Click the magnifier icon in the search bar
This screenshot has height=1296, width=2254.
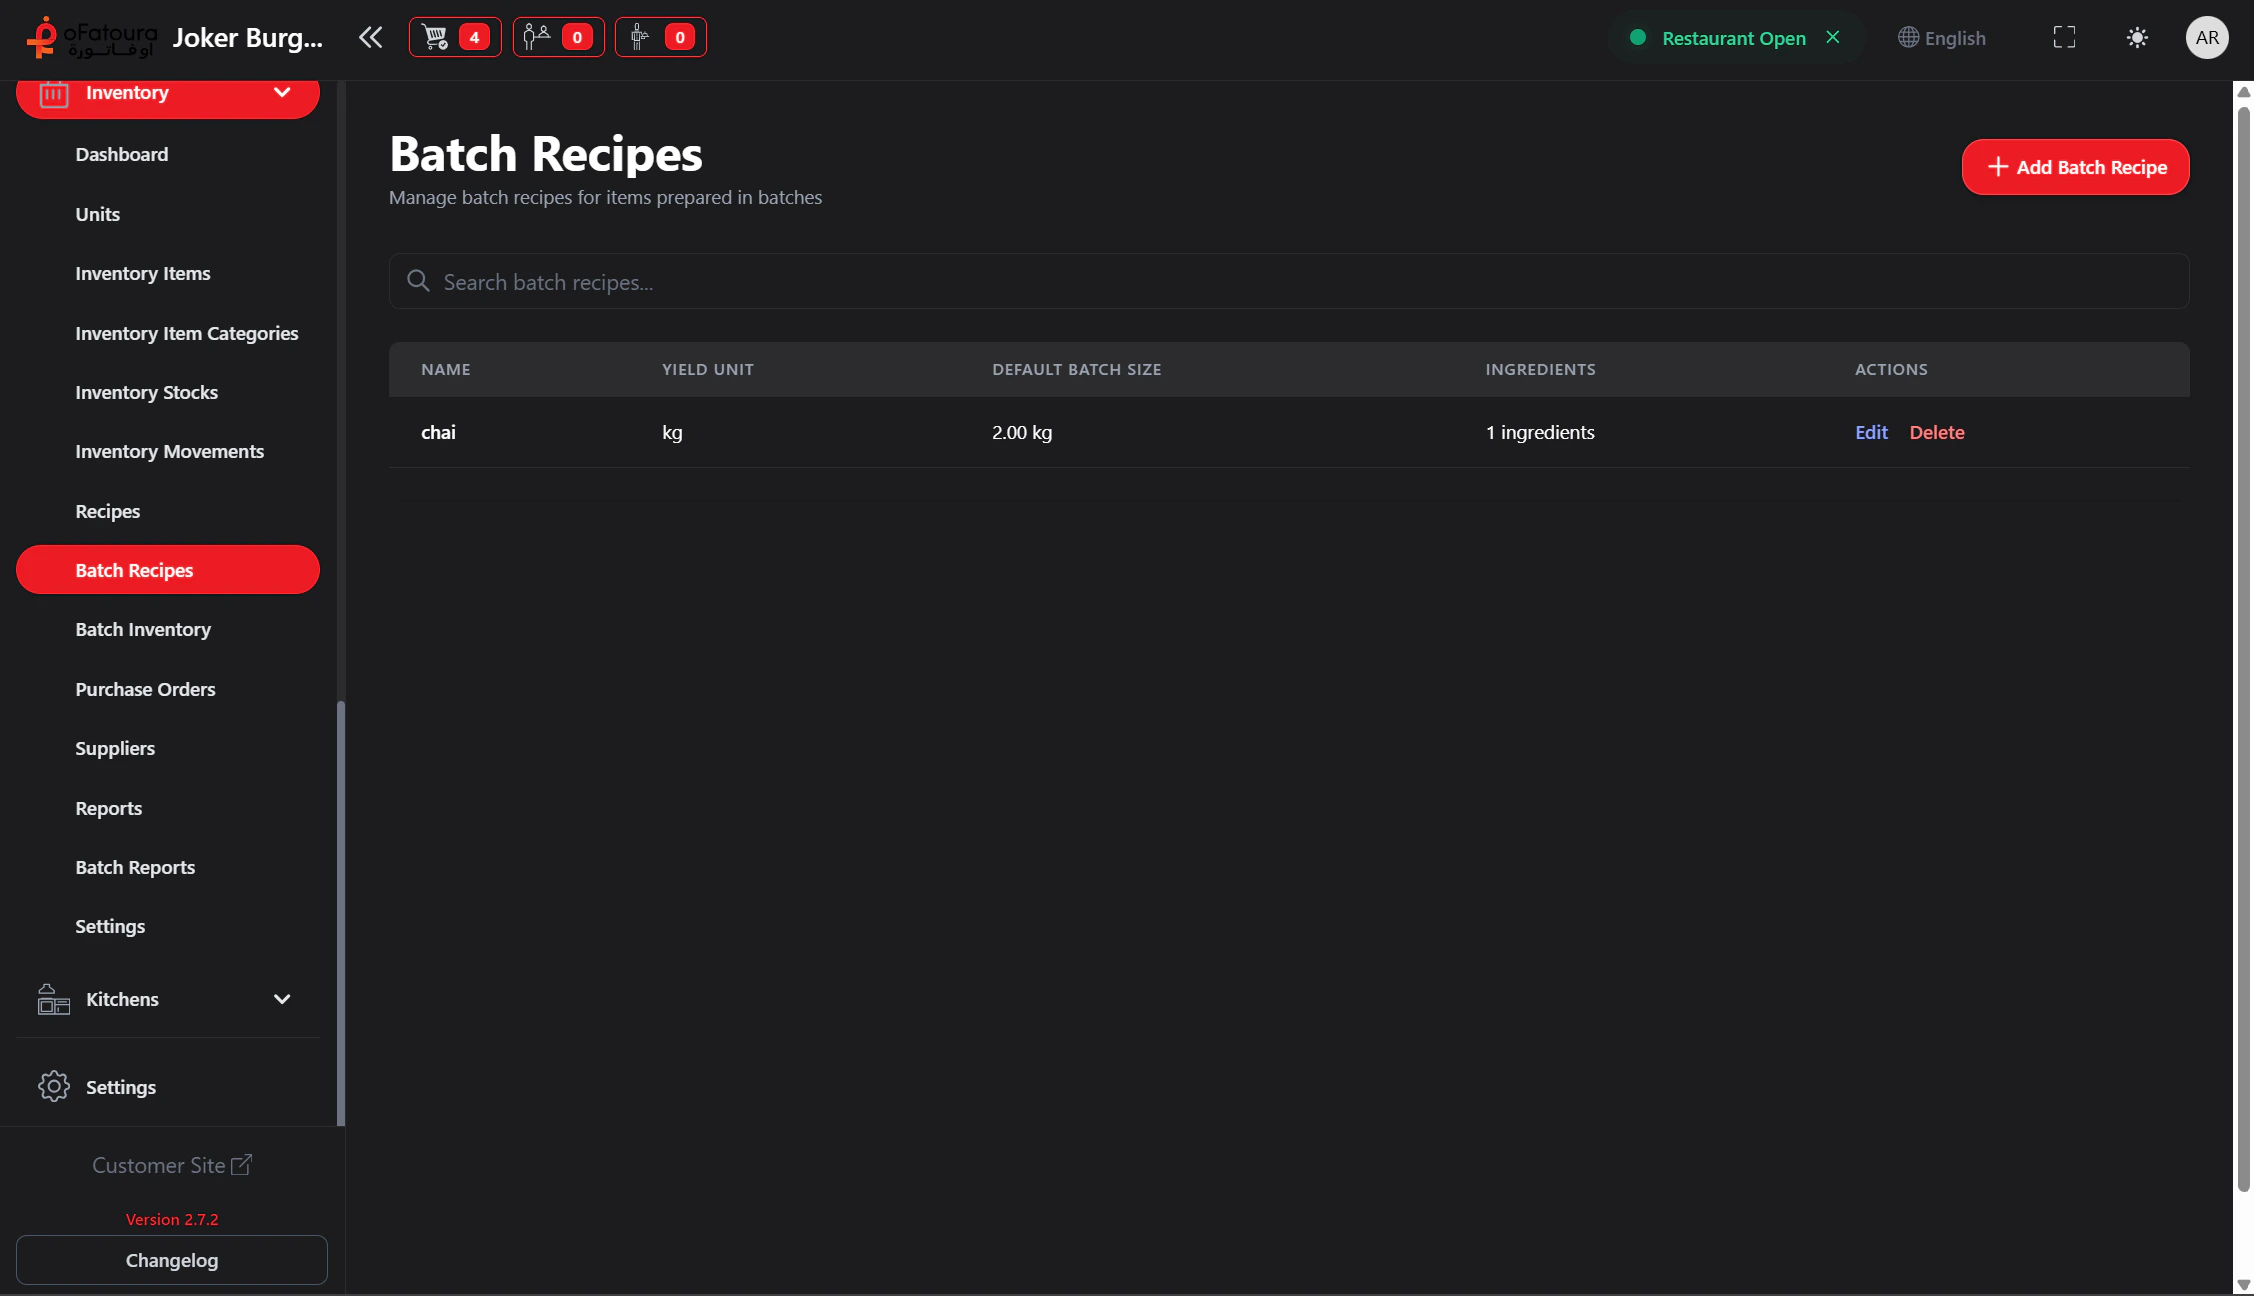tap(418, 281)
